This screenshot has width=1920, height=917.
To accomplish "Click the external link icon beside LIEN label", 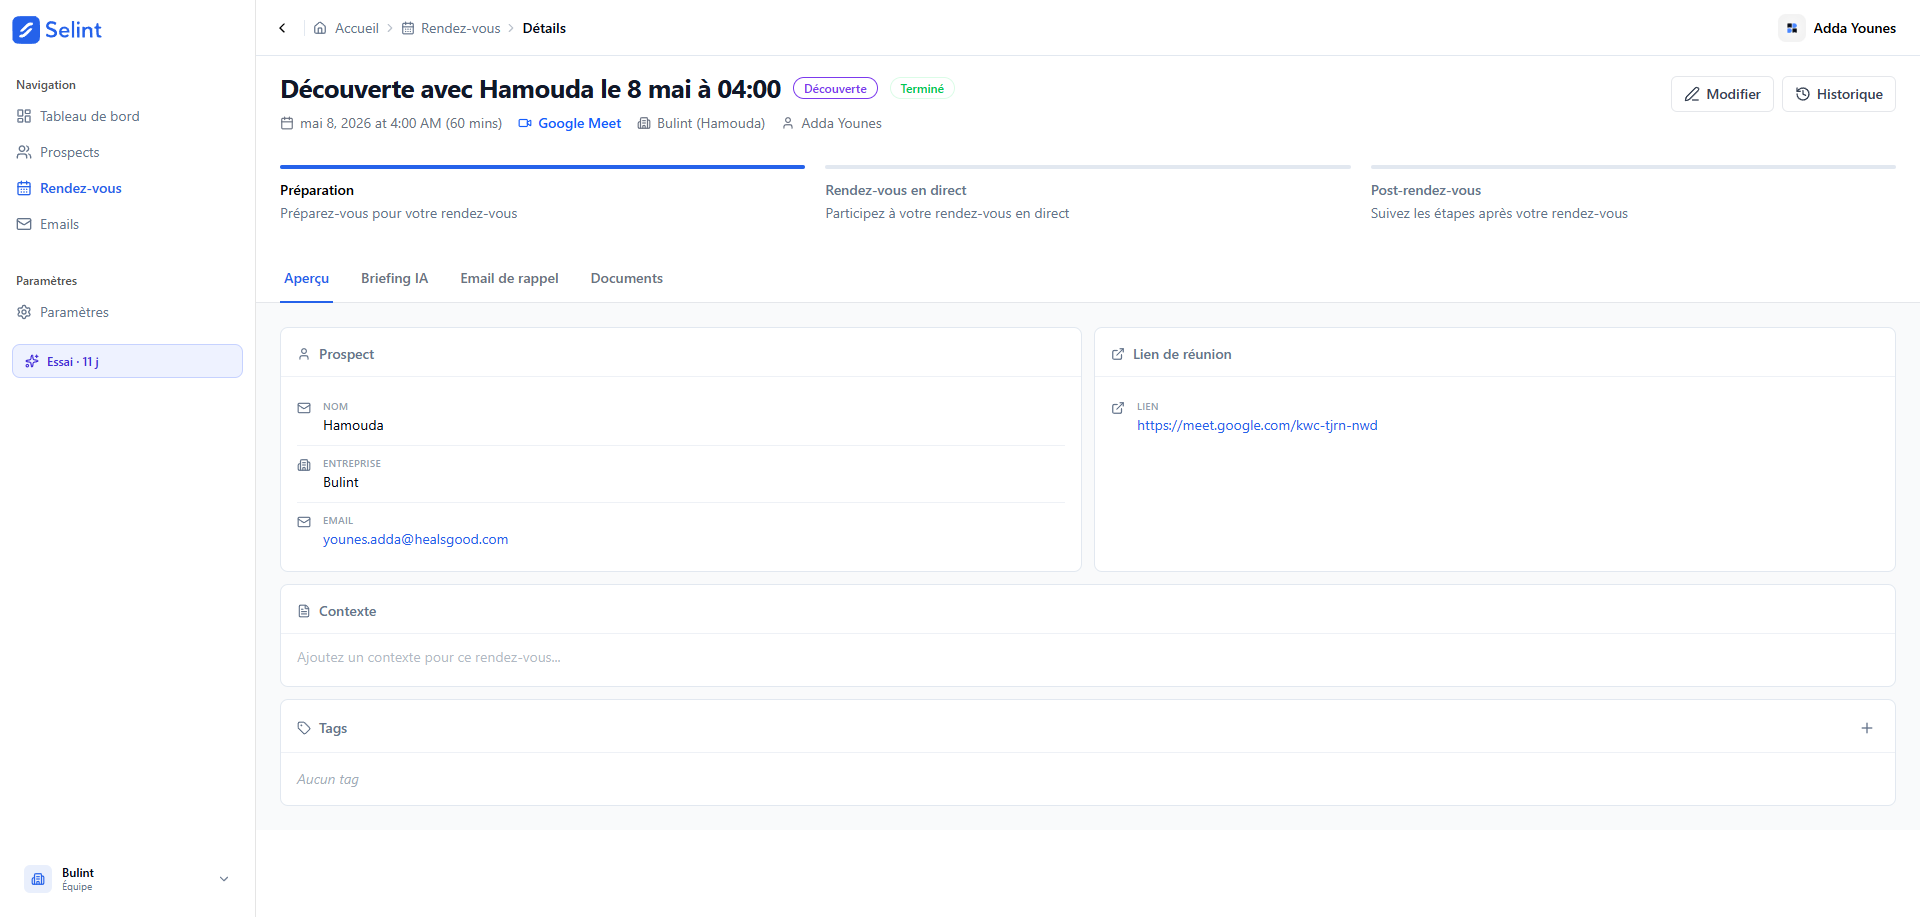I will coord(1118,408).
